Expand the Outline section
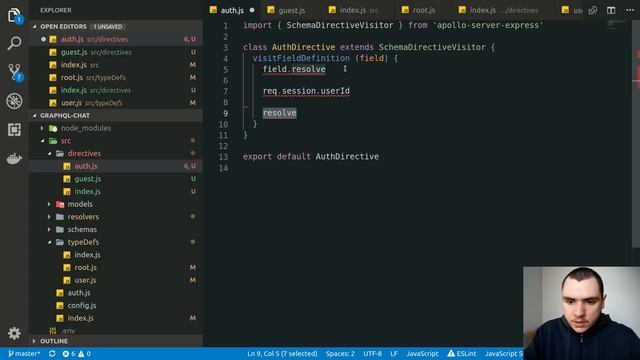 pyautogui.click(x=116, y=341)
